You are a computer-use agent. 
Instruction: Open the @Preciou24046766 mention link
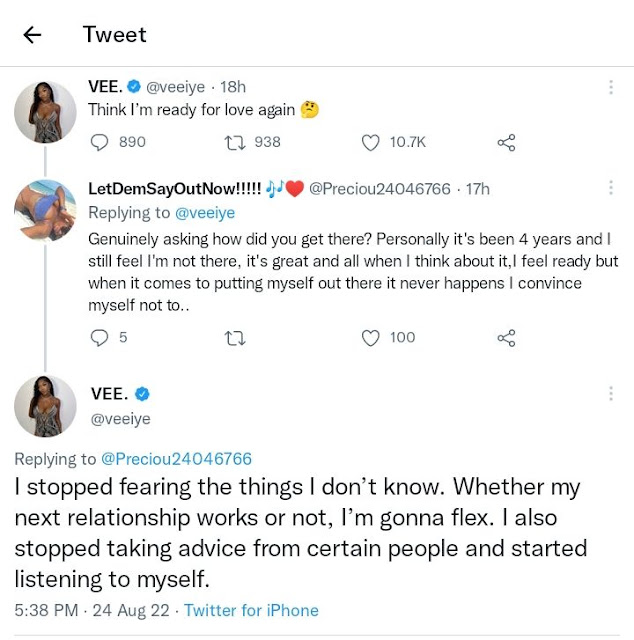click(176, 459)
